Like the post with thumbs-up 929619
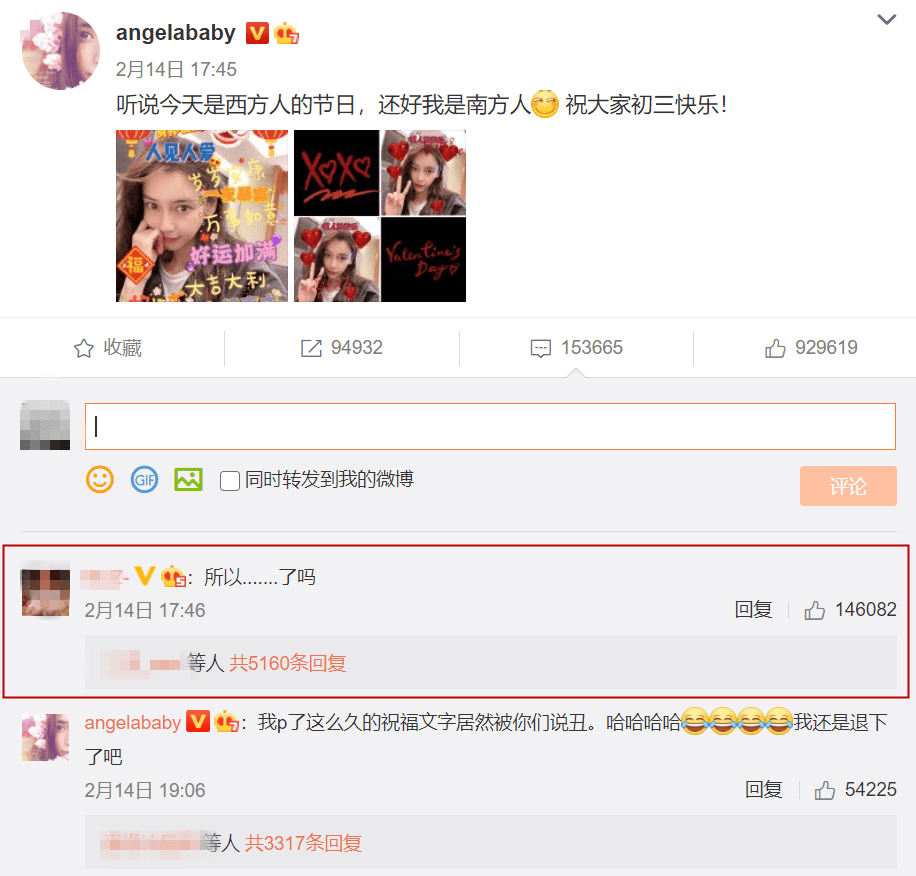The width and height of the screenshot is (916, 876). pos(775,348)
